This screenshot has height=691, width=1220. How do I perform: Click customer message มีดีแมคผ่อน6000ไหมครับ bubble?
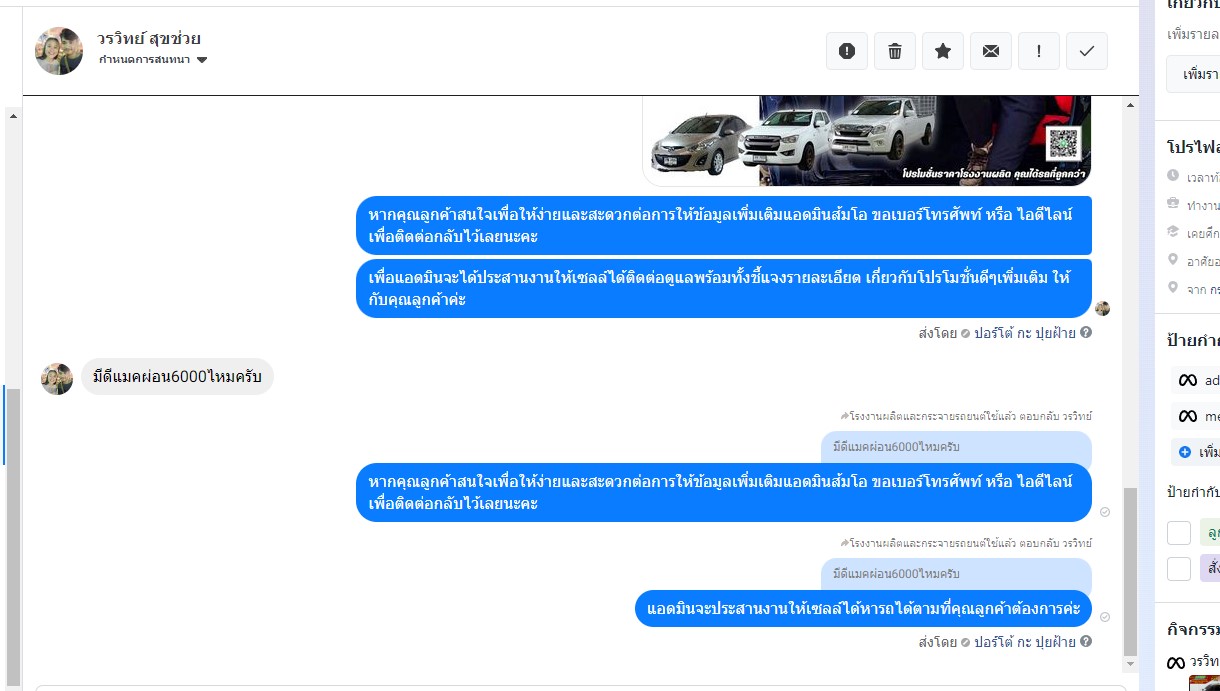[x=177, y=377]
